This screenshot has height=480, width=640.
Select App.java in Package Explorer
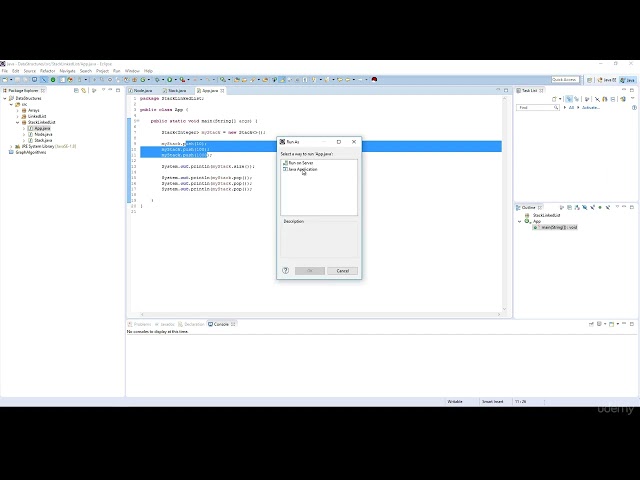point(39,128)
